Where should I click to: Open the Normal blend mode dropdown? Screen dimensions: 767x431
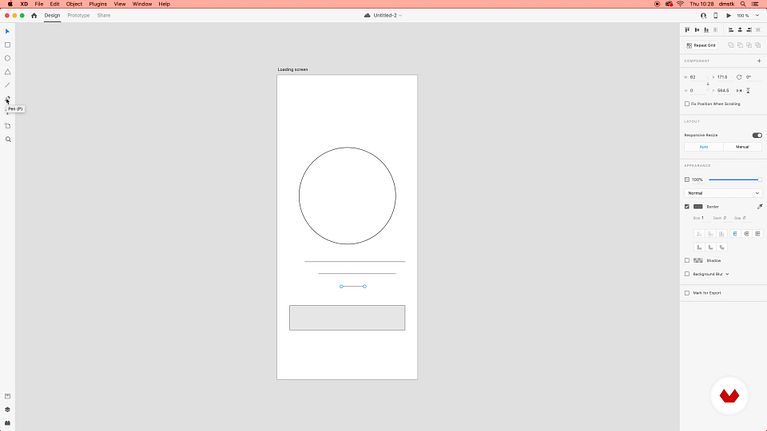(722, 193)
